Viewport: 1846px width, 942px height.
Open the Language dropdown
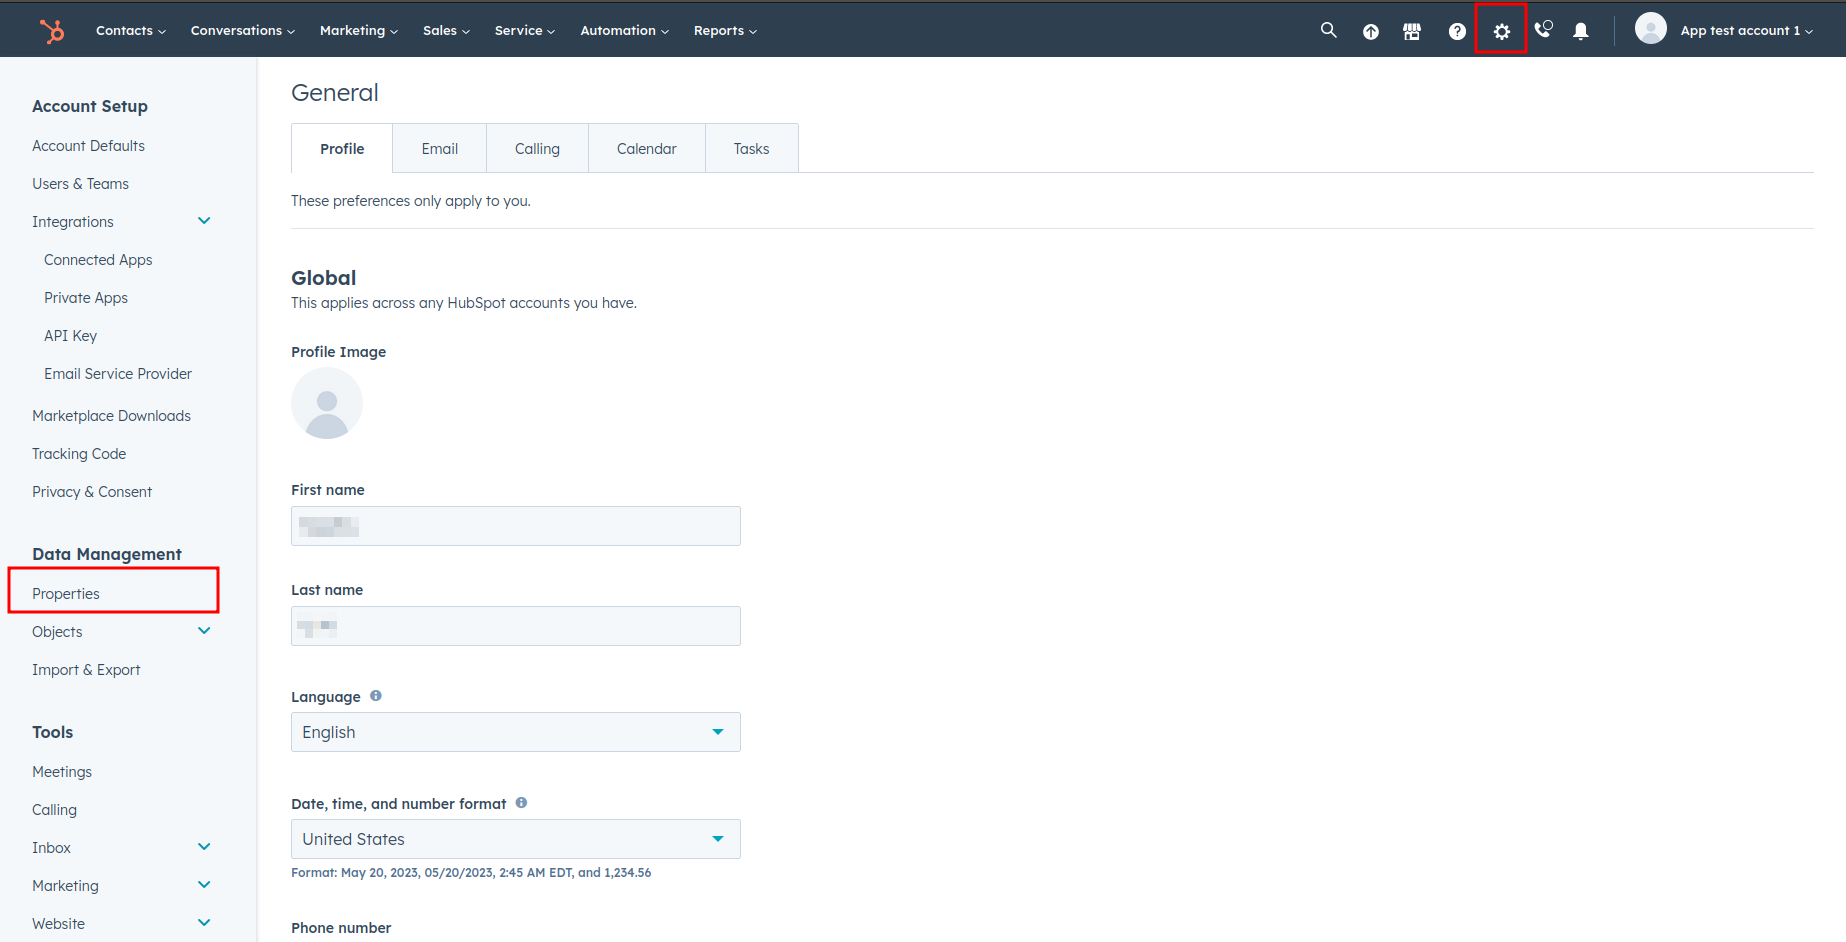(x=515, y=732)
